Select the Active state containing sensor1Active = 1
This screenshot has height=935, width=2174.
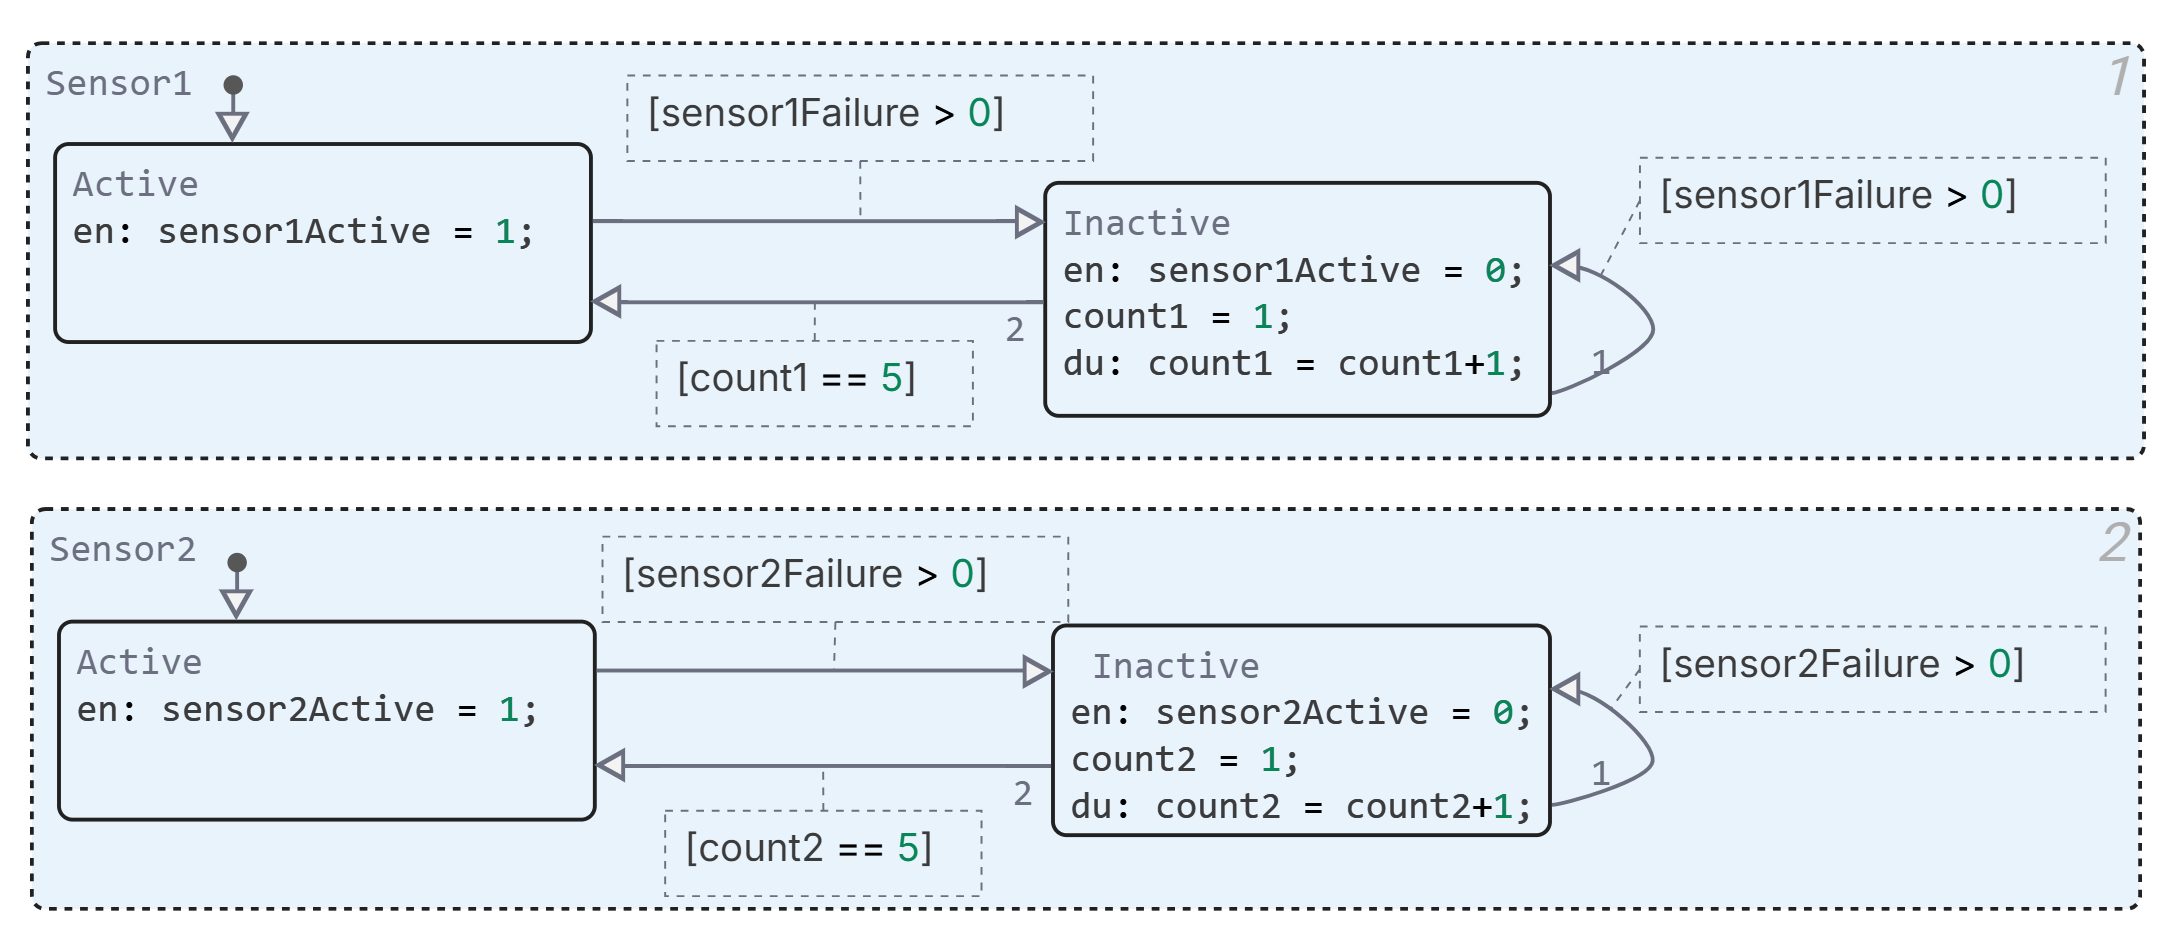pos(322,290)
